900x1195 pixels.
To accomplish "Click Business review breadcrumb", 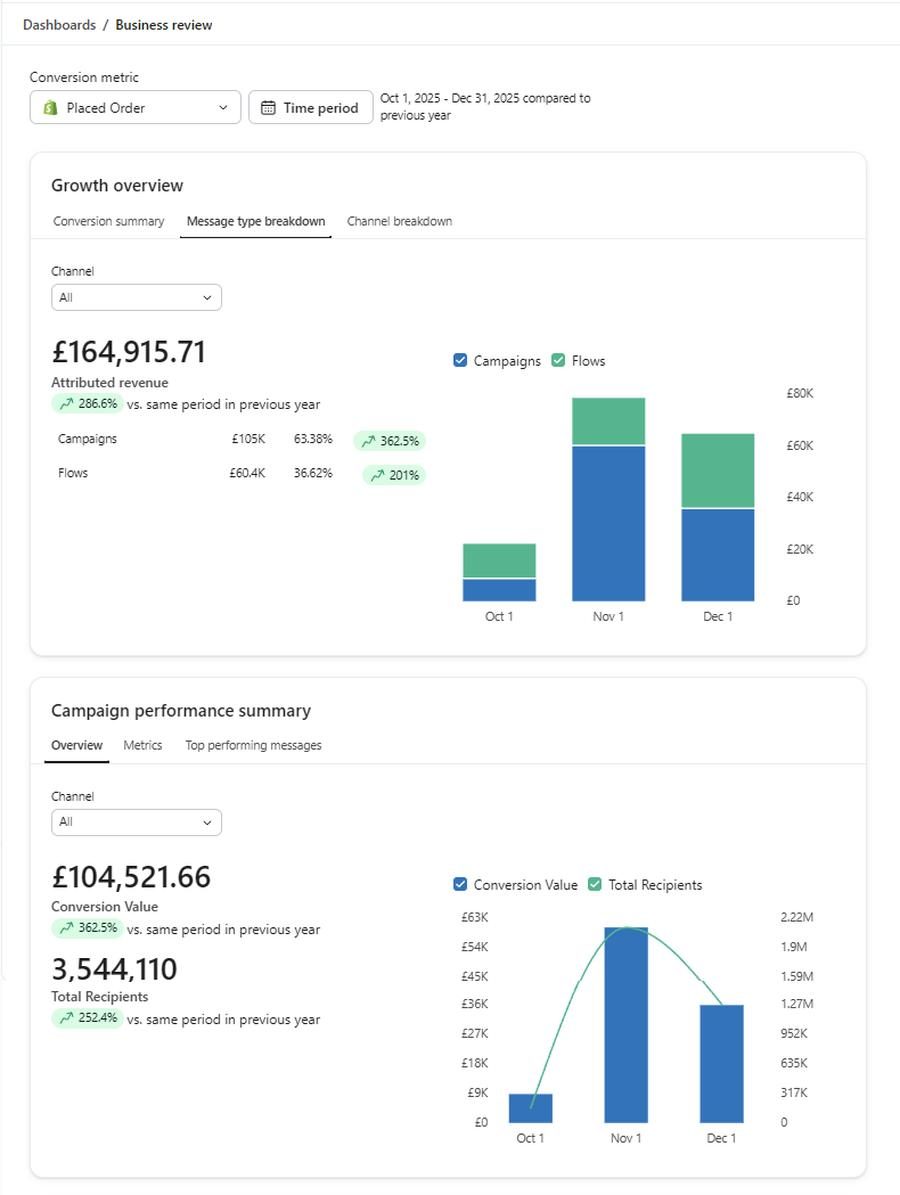I will click(164, 24).
